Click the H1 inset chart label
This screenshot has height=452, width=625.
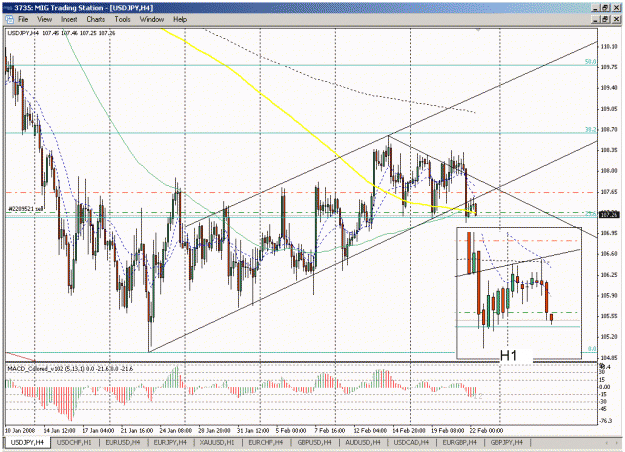click(x=508, y=356)
